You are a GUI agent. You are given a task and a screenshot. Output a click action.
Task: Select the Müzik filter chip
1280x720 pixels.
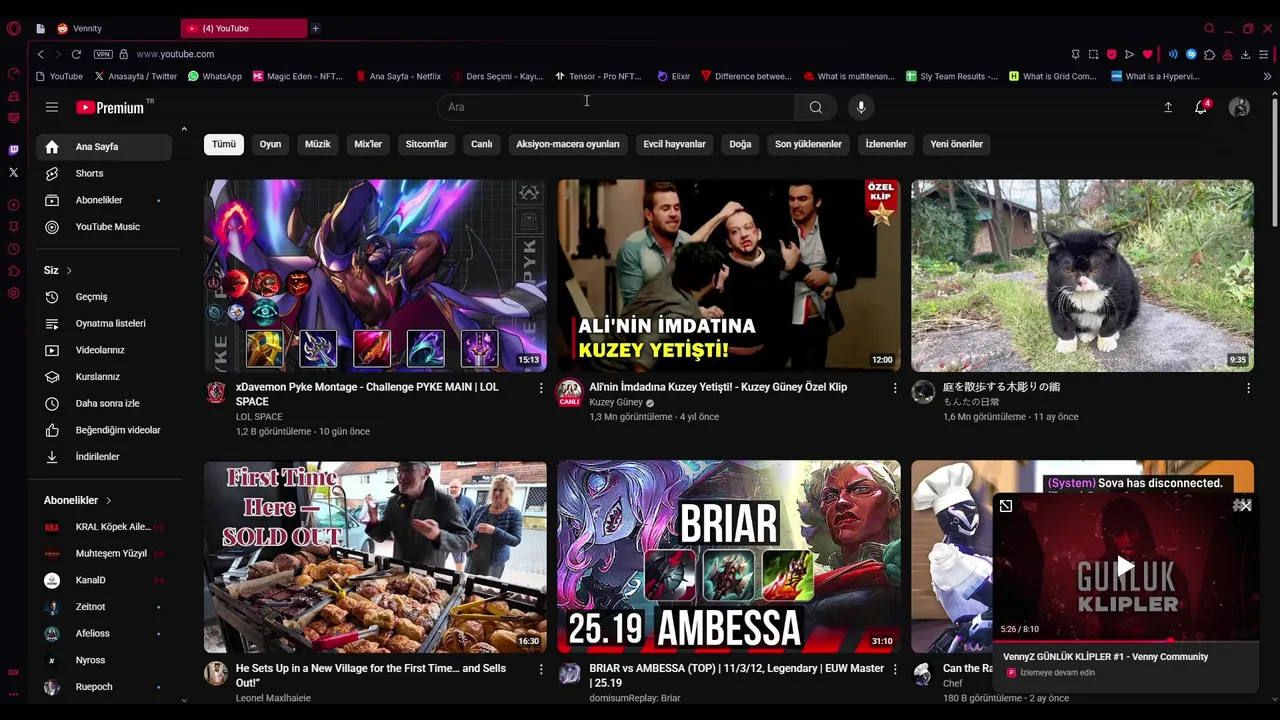pyautogui.click(x=317, y=144)
